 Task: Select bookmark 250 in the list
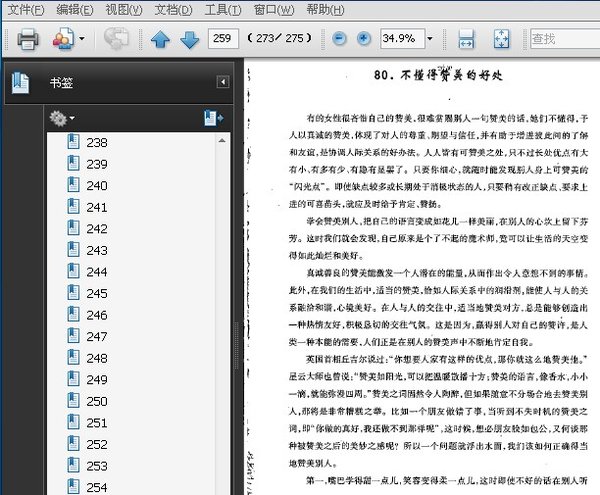[96, 401]
